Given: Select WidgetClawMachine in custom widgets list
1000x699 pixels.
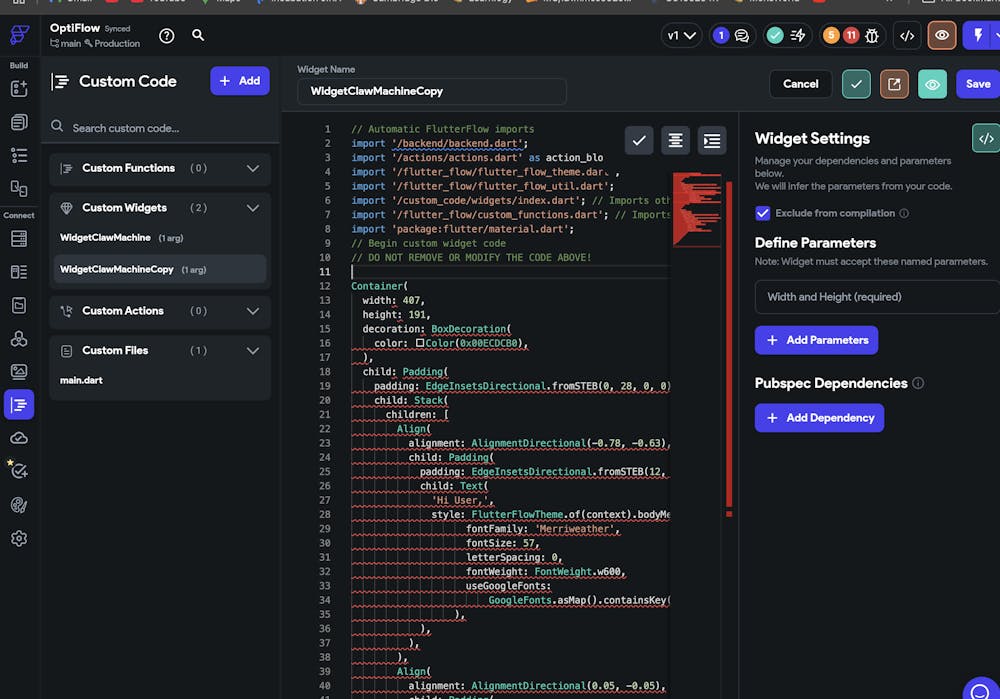Looking at the screenshot, I should pos(105,238).
